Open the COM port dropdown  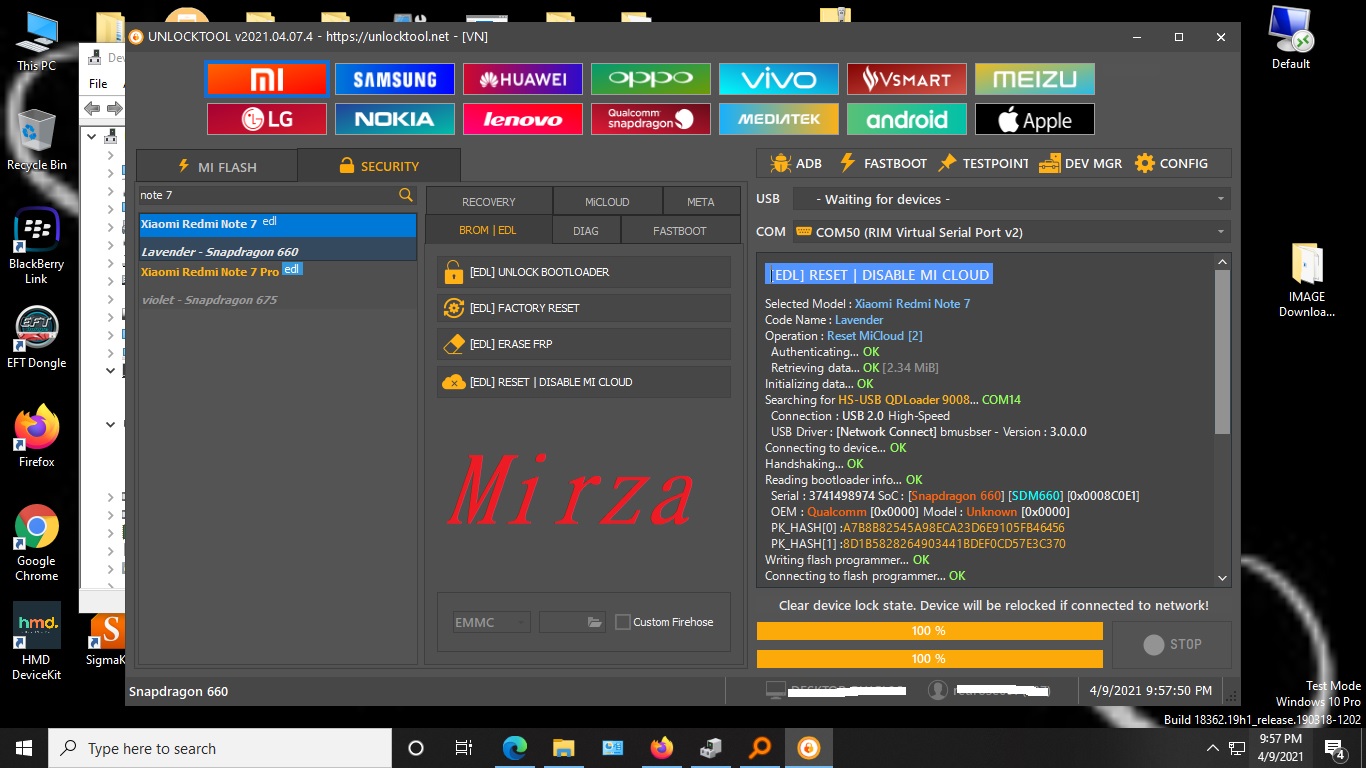pyautogui.click(x=1012, y=232)
